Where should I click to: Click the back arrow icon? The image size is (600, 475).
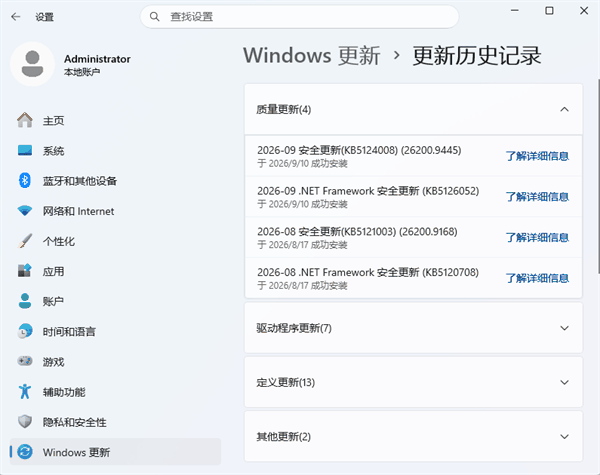pyautogui.click(x=16, y=16)
